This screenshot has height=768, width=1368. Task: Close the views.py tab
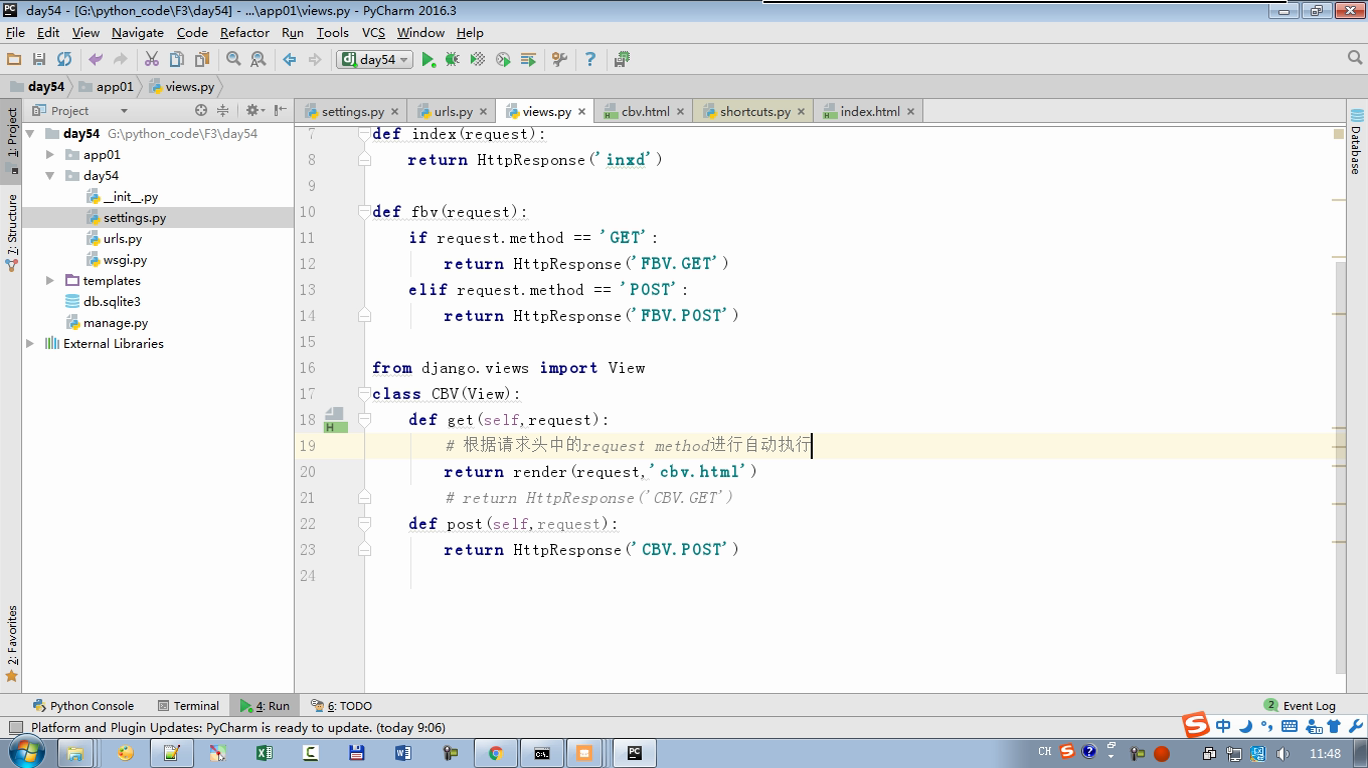coord(582,112)
